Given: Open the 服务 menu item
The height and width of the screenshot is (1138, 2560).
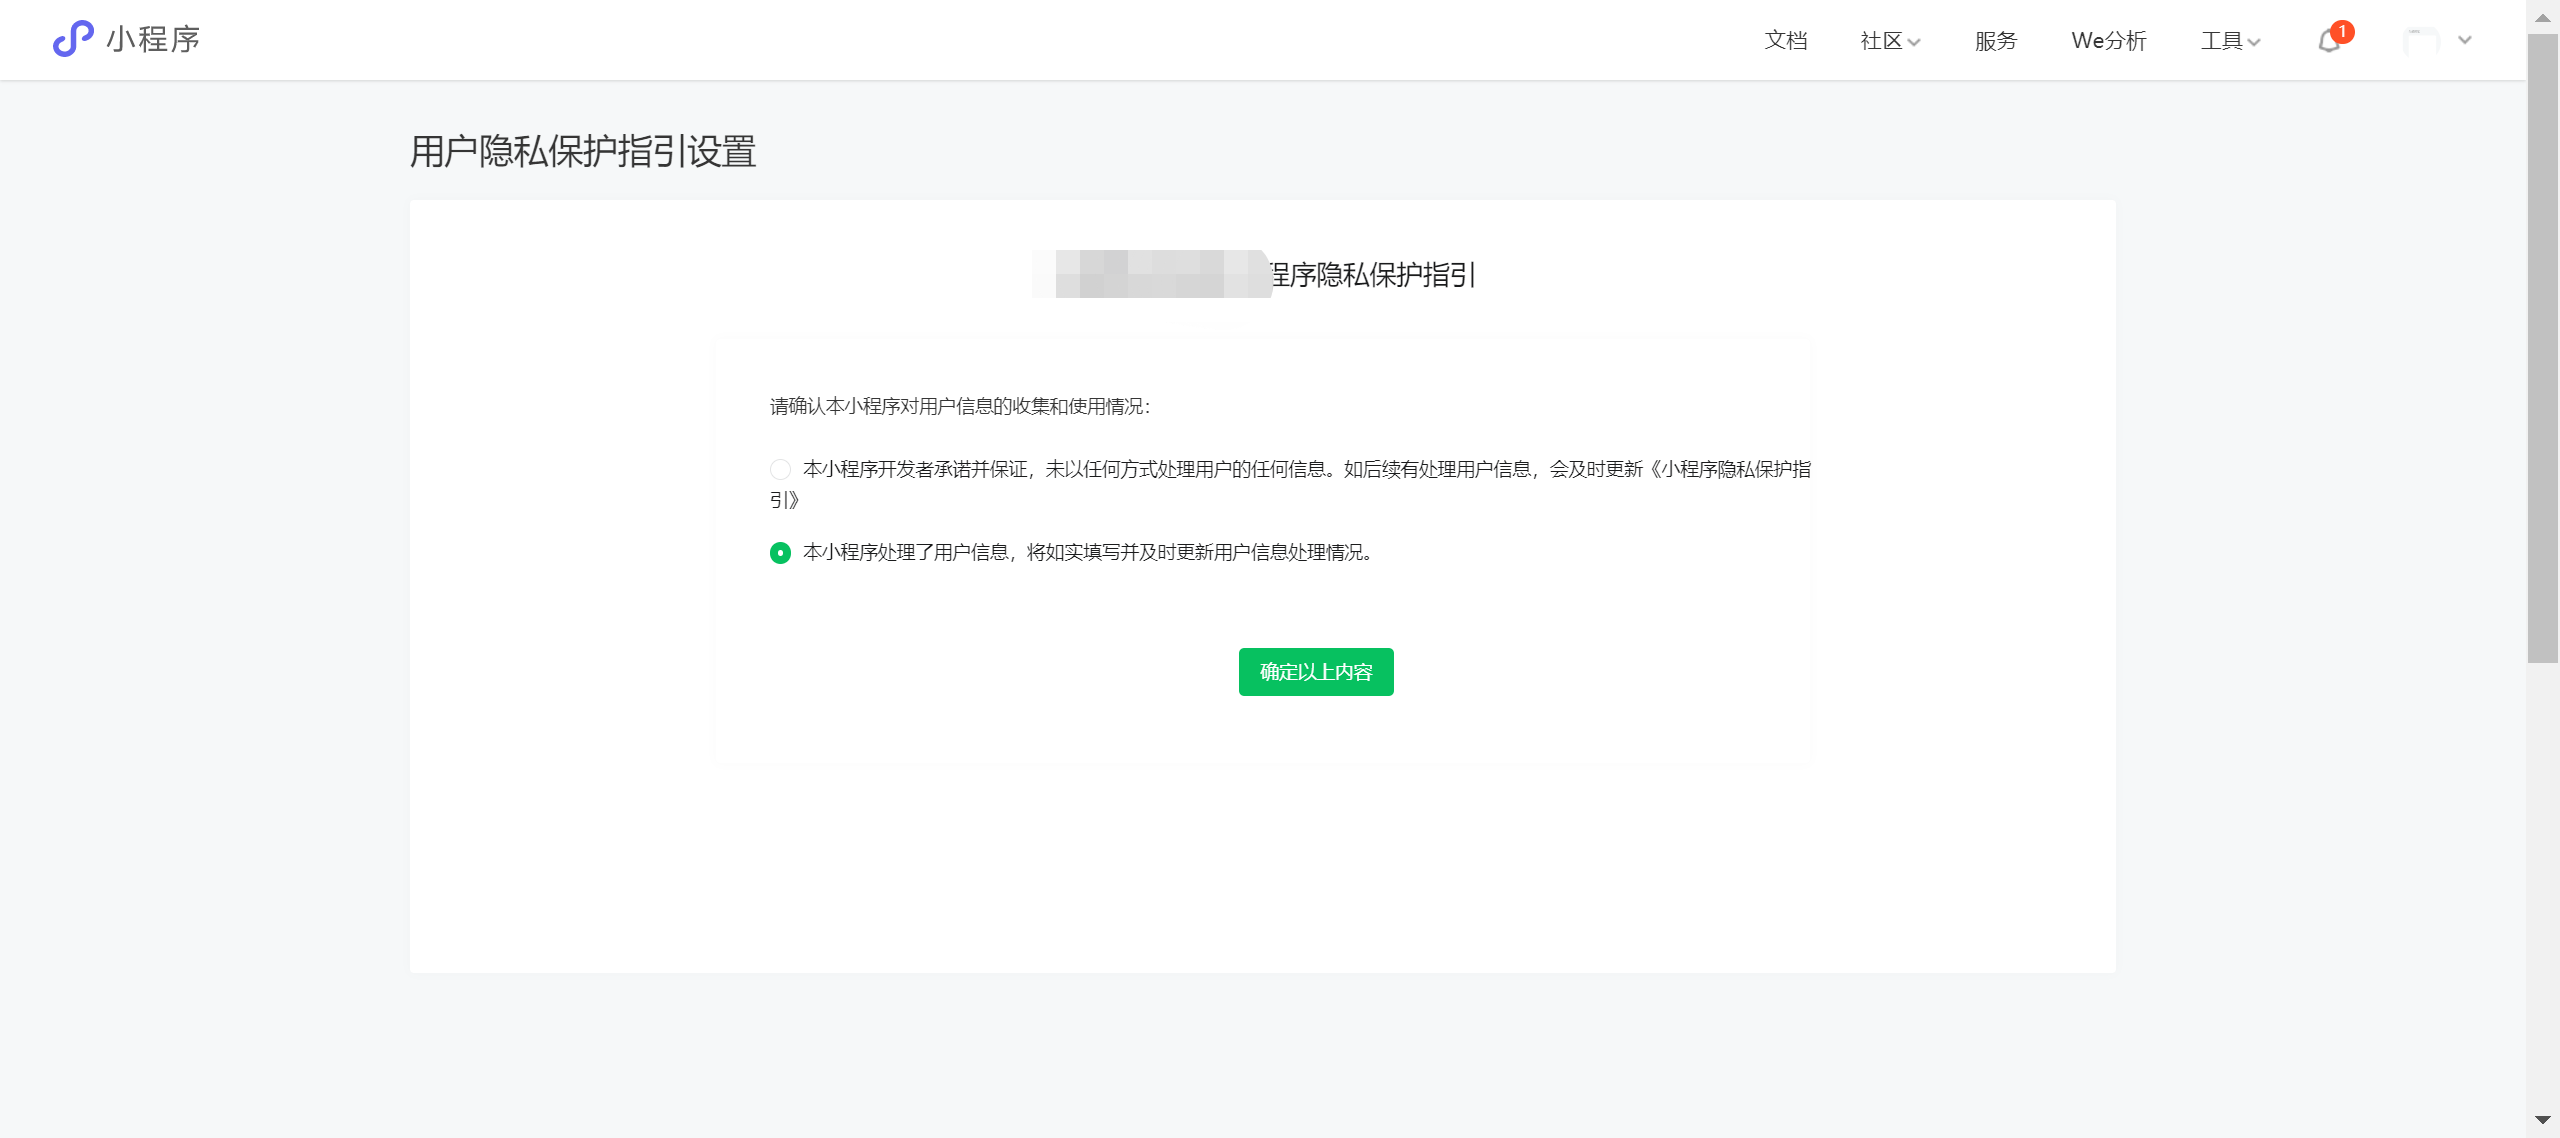Looking at the screenshot, I should tap(1995, 41).
